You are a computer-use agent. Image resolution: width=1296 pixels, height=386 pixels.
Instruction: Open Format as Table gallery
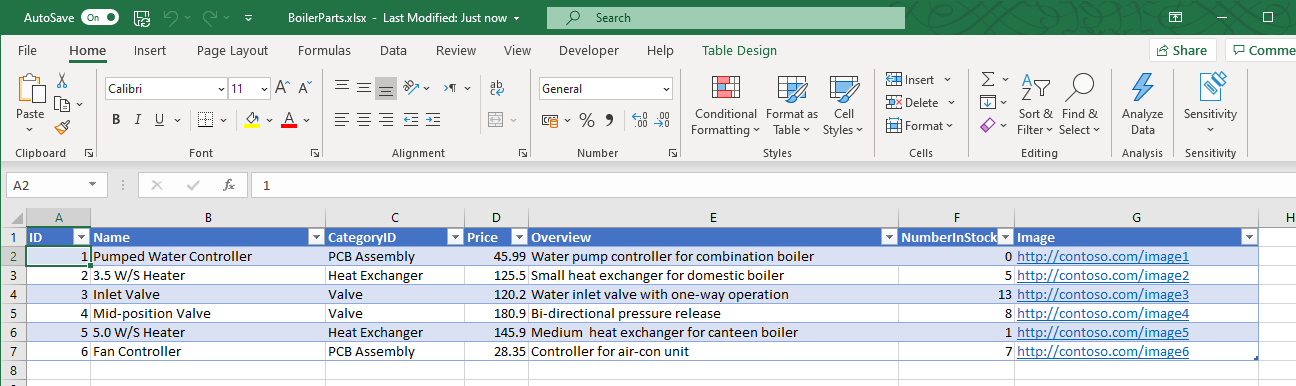pos(792,105)
